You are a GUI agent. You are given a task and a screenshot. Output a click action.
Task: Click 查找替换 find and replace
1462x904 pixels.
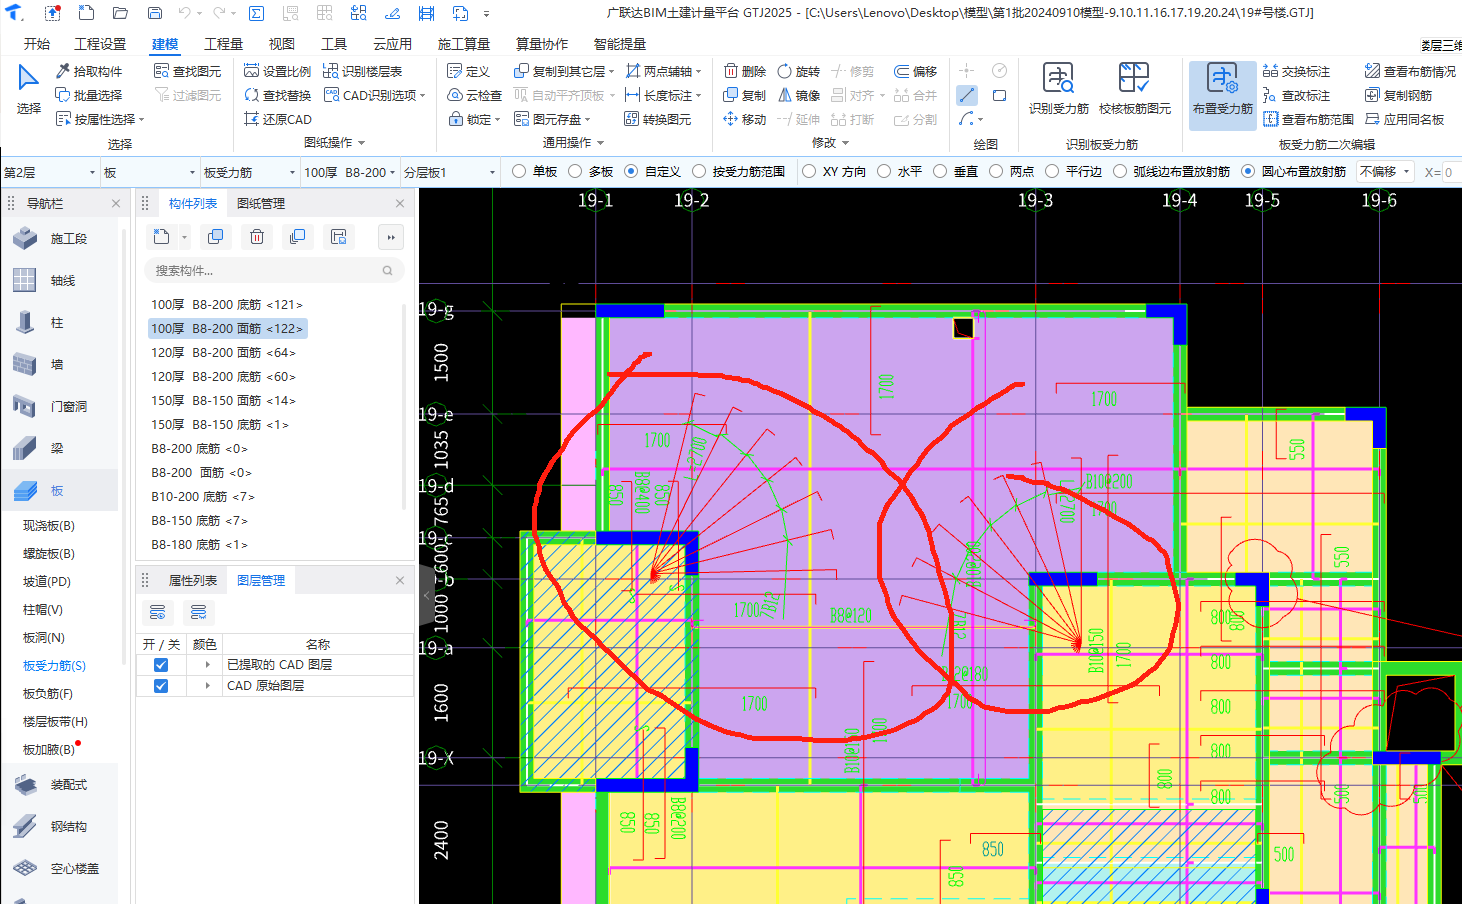277,95
